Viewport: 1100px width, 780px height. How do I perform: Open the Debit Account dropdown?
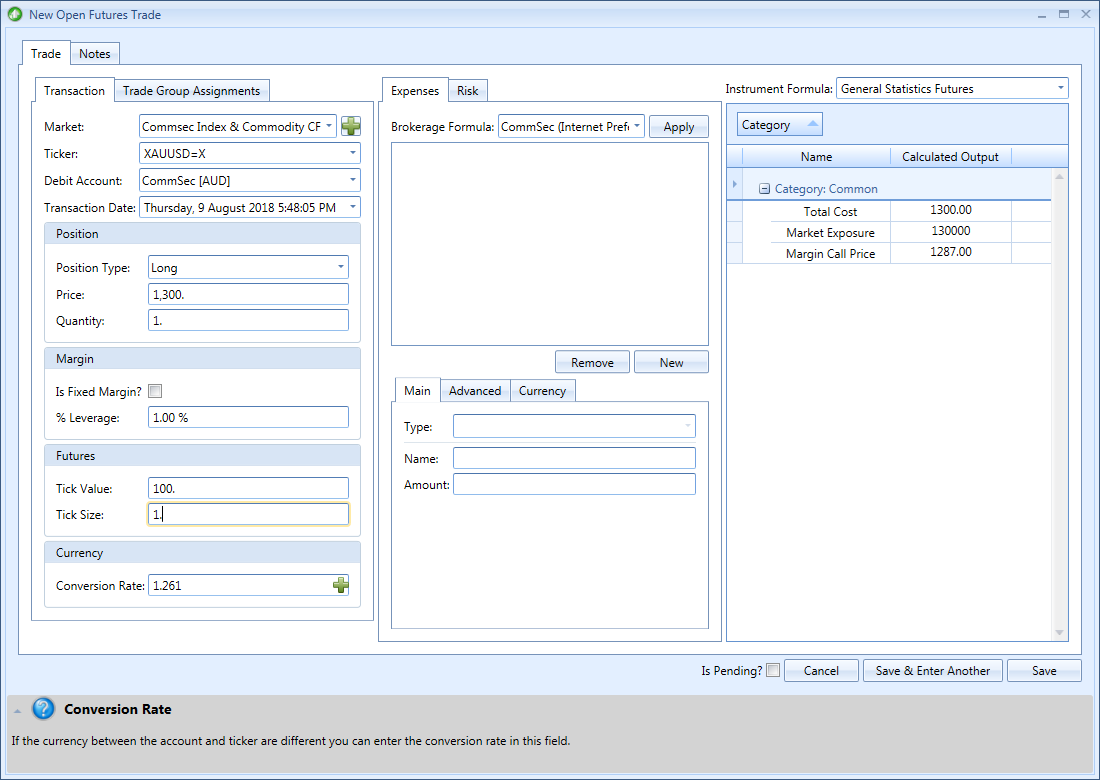[353, 180]
